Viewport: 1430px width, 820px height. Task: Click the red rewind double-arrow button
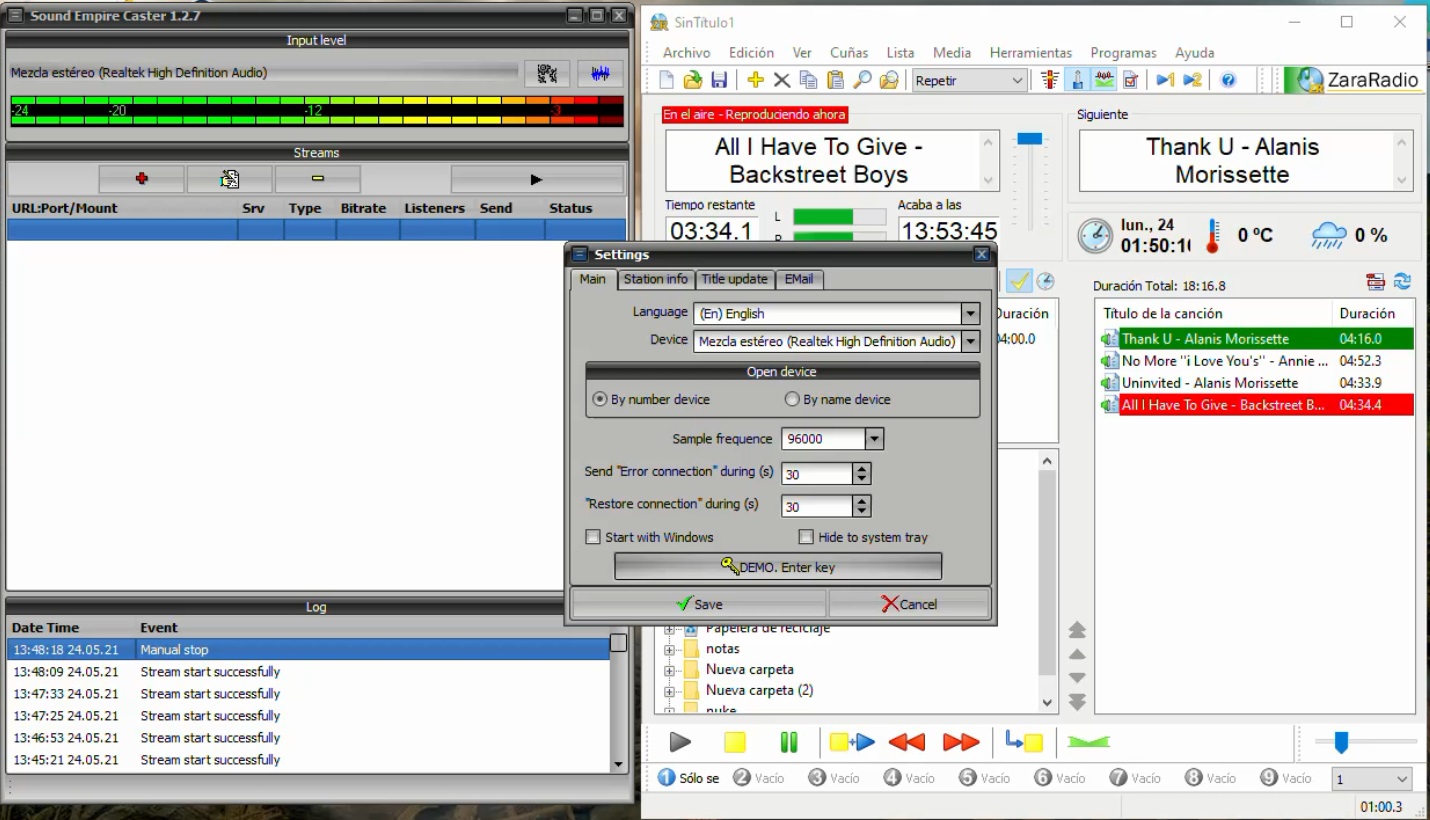click(907, 742)
